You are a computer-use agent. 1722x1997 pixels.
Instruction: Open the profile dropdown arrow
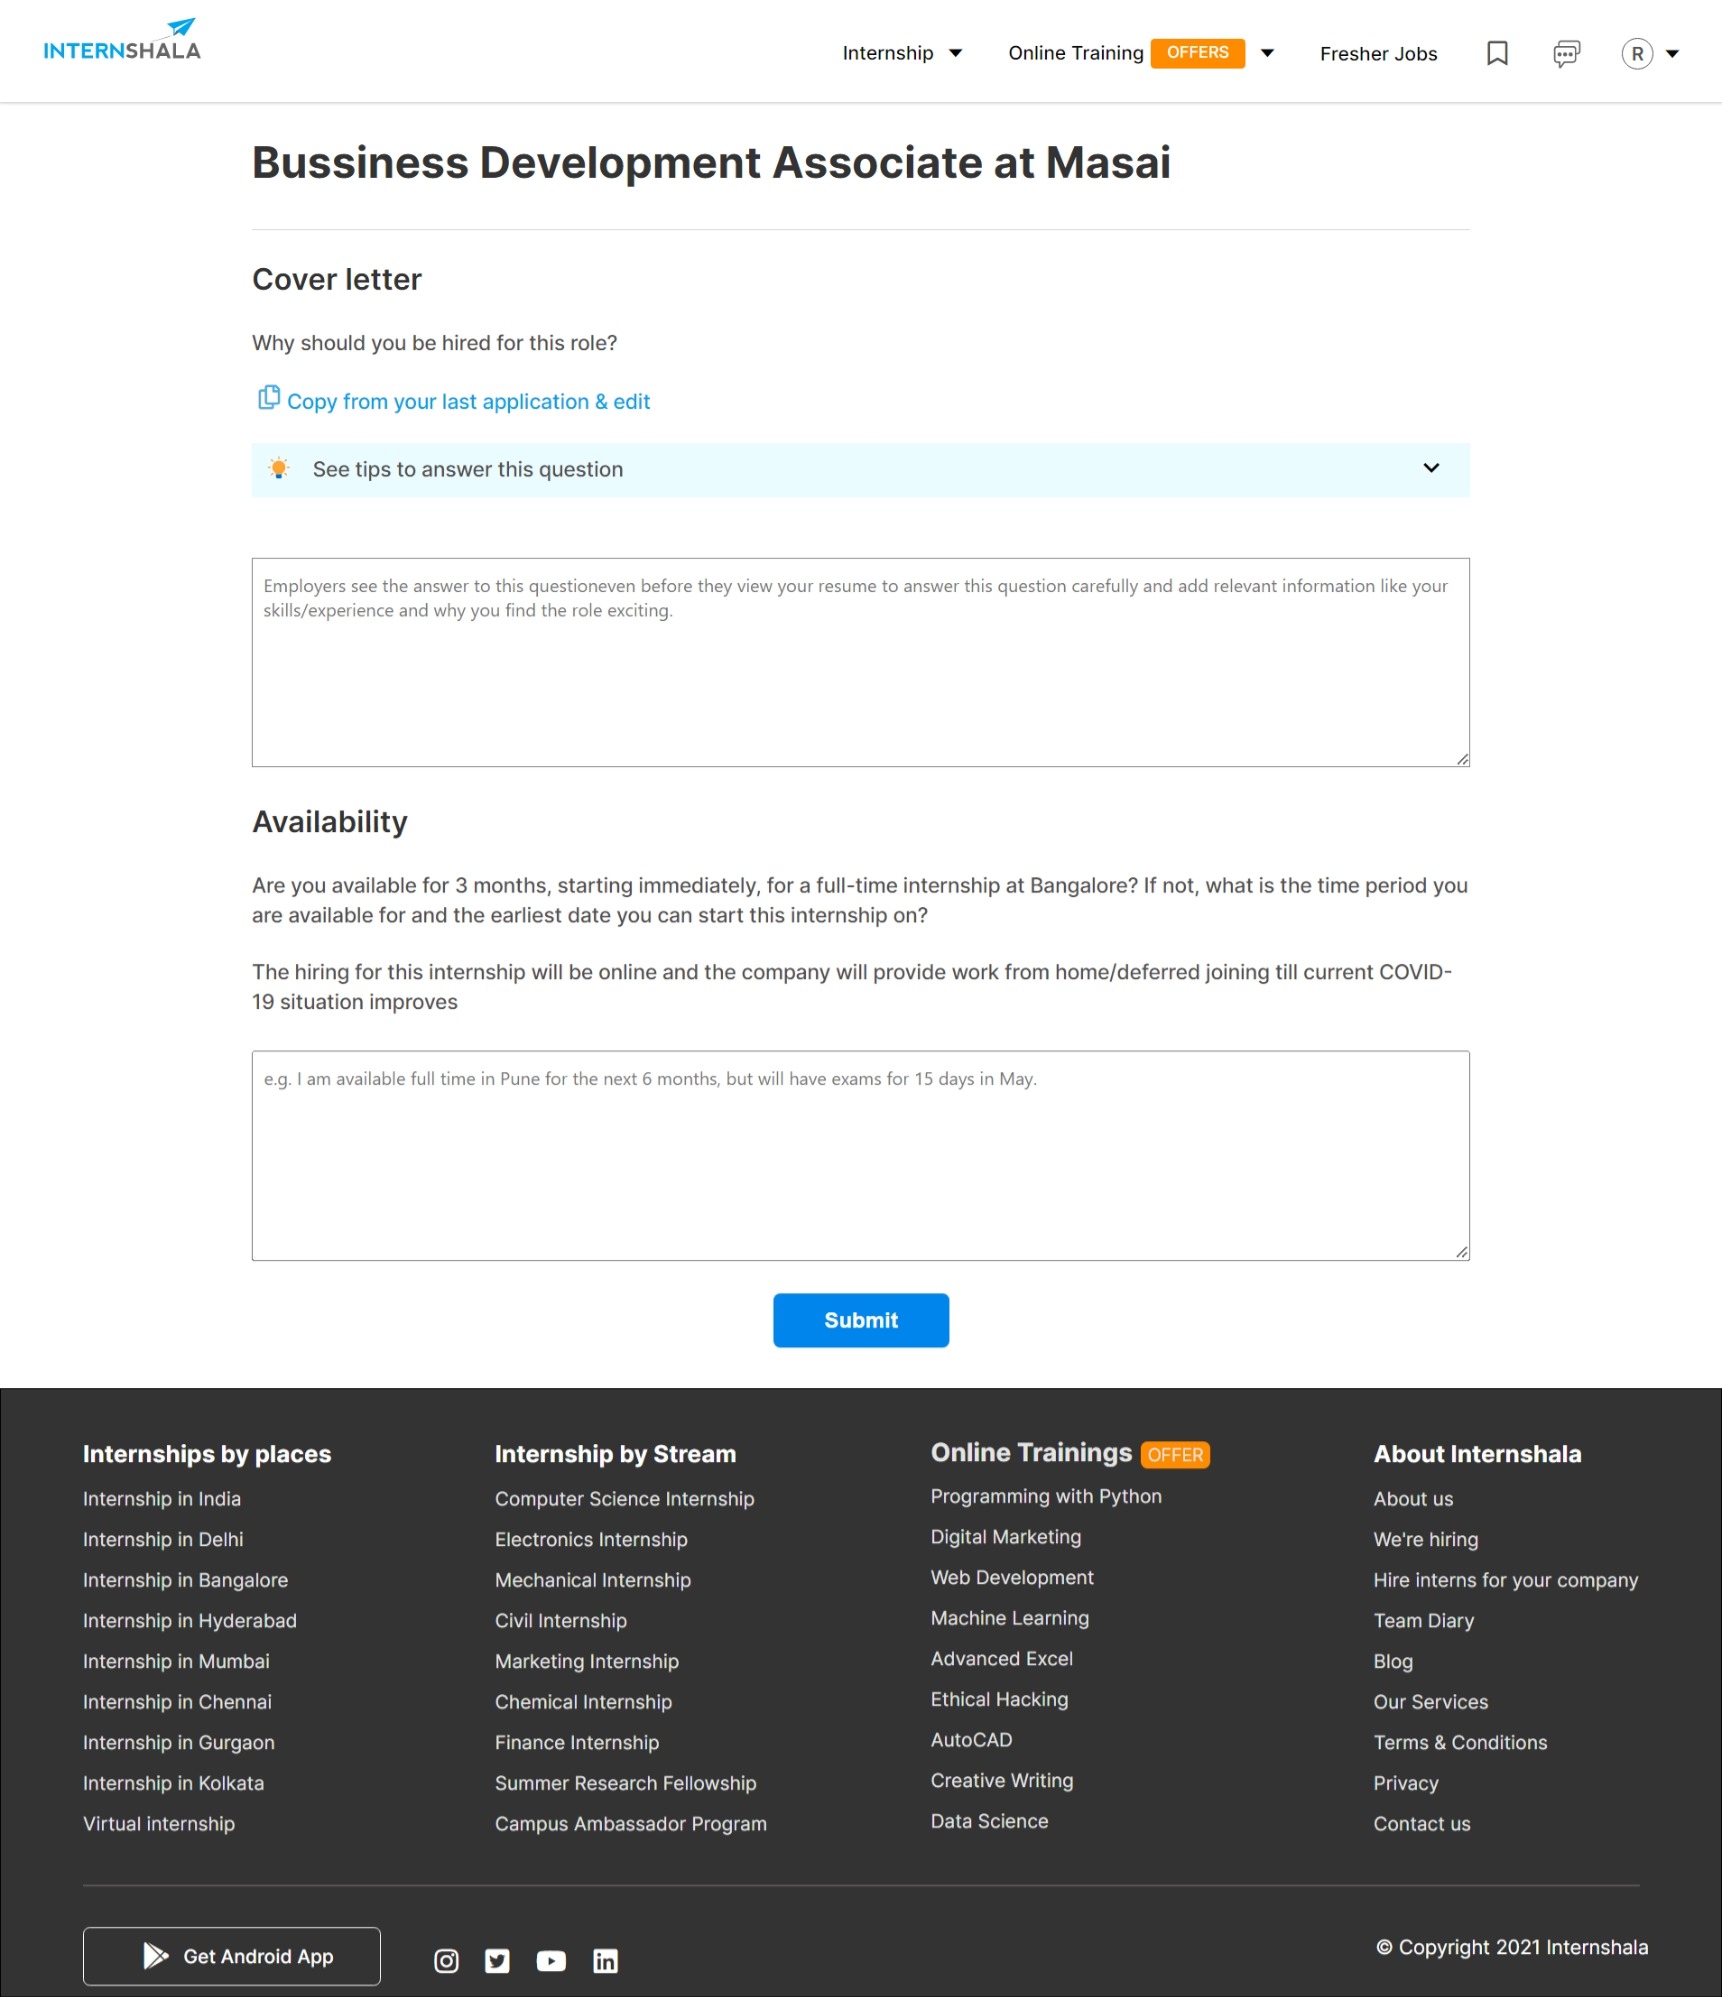1672,54
